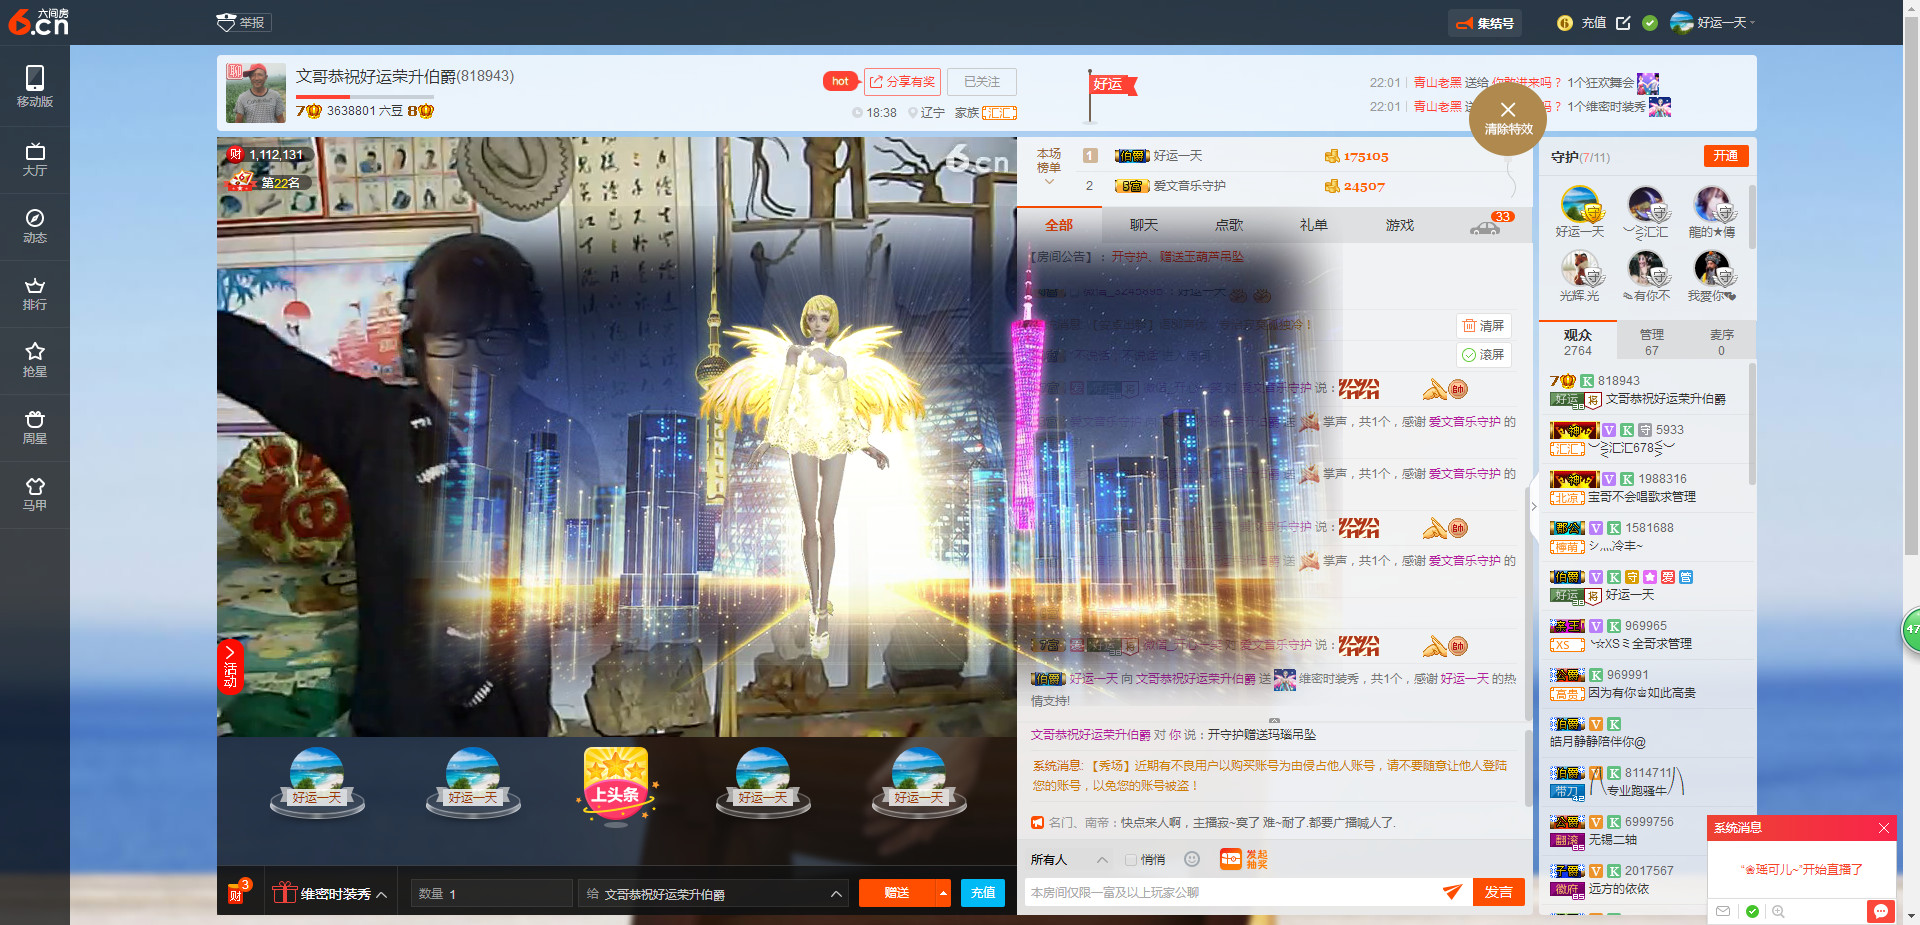
Task: Click the 我爱你 guardian avatar
Action: (1712, 270)
